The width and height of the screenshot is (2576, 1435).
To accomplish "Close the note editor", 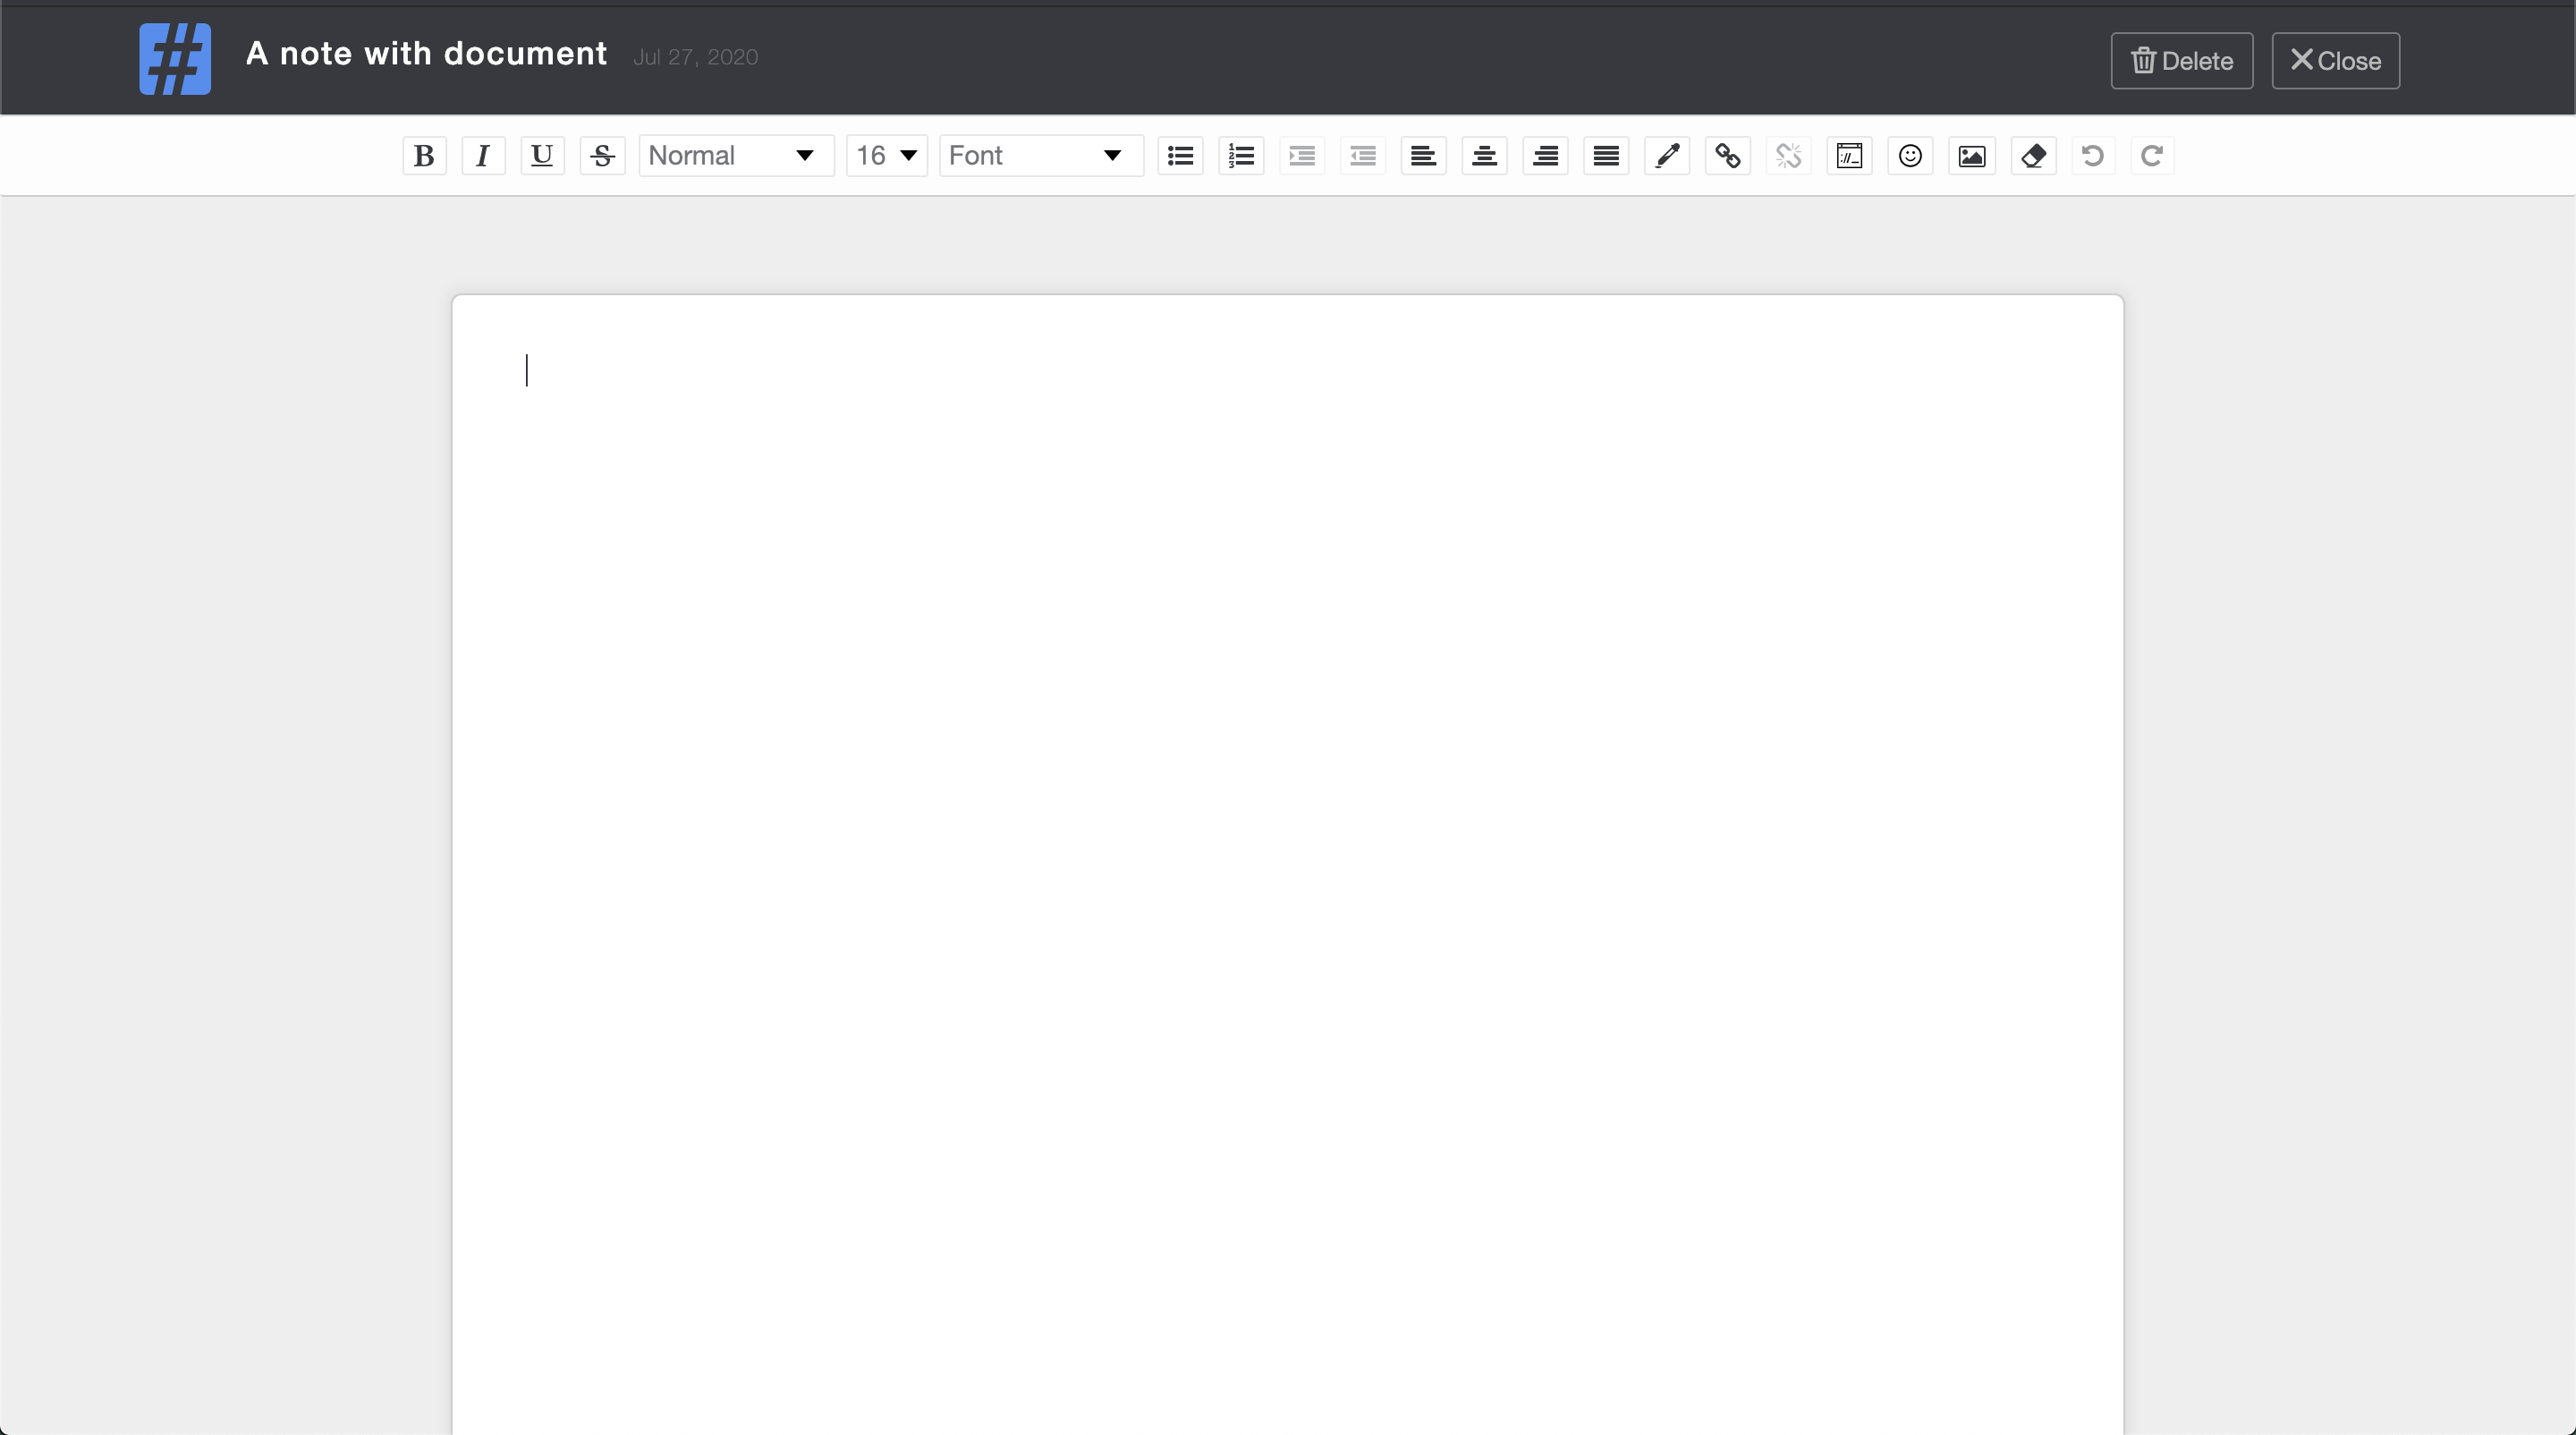I will [x=2336, y=61].
